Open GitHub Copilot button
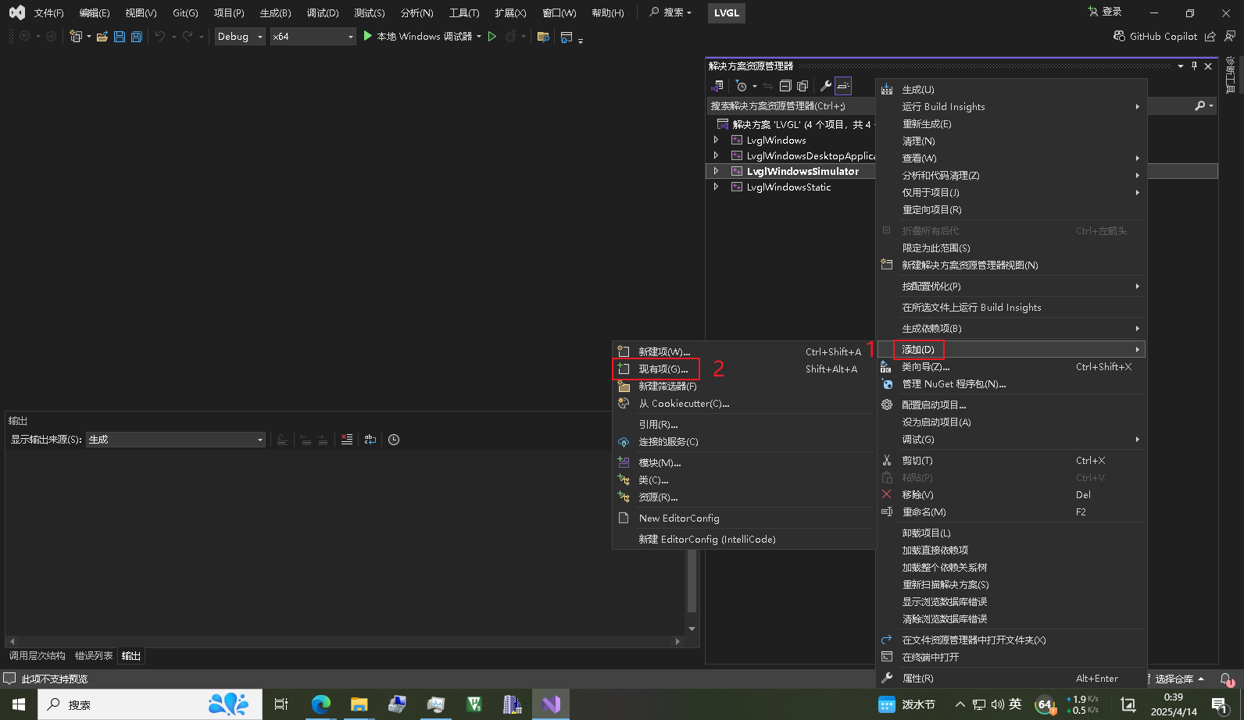 (x=1153, y=37)
